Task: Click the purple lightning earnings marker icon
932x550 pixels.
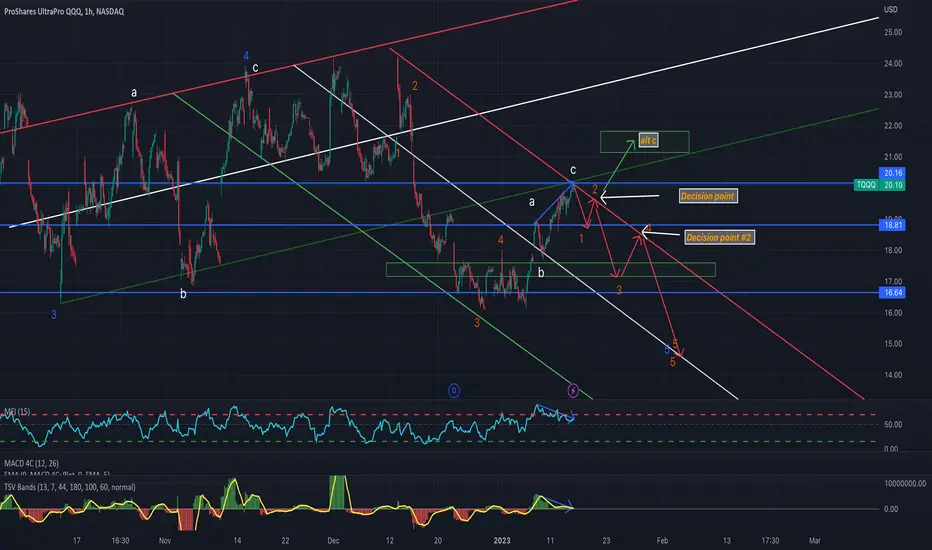Action: 573,391
